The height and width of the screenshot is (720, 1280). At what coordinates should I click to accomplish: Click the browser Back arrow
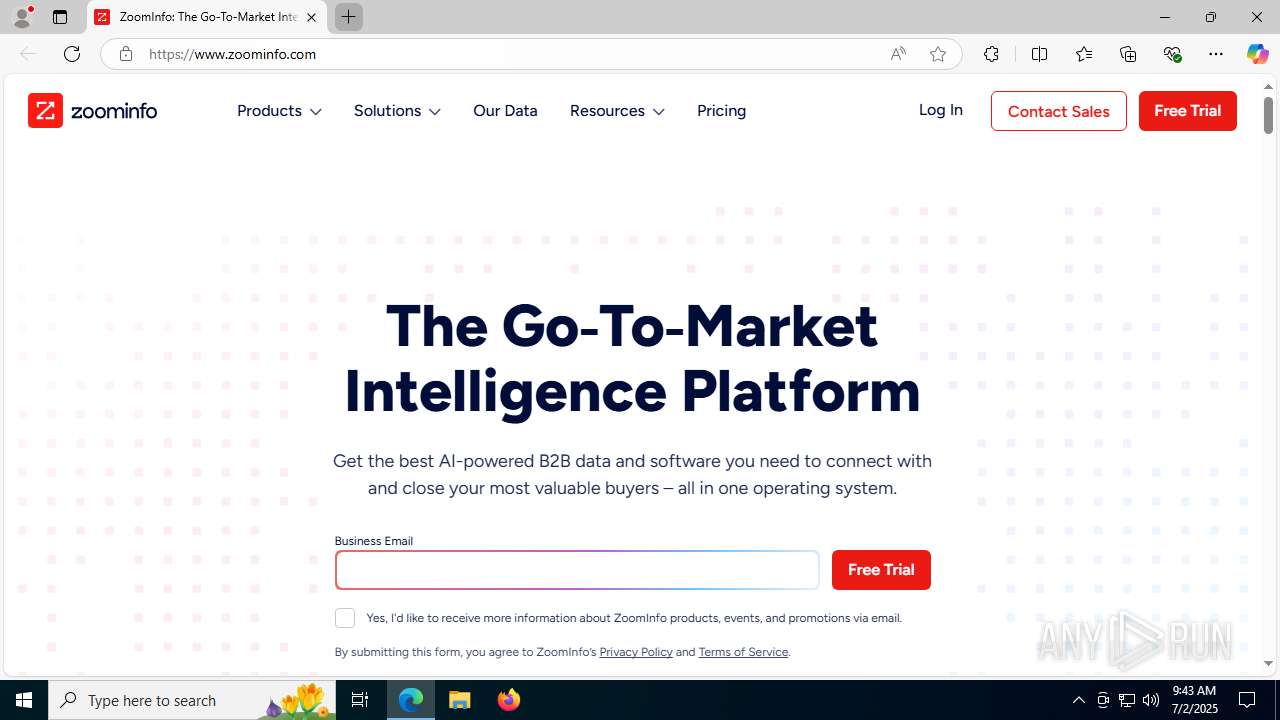pos(28,54)
